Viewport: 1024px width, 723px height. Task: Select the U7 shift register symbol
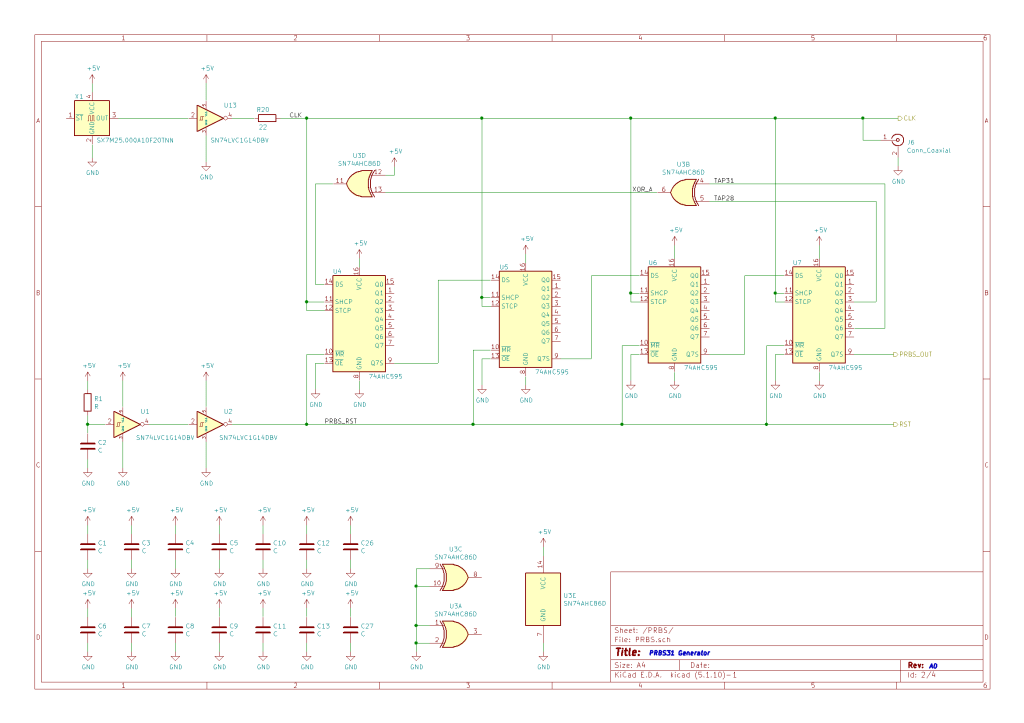[819, 315]
